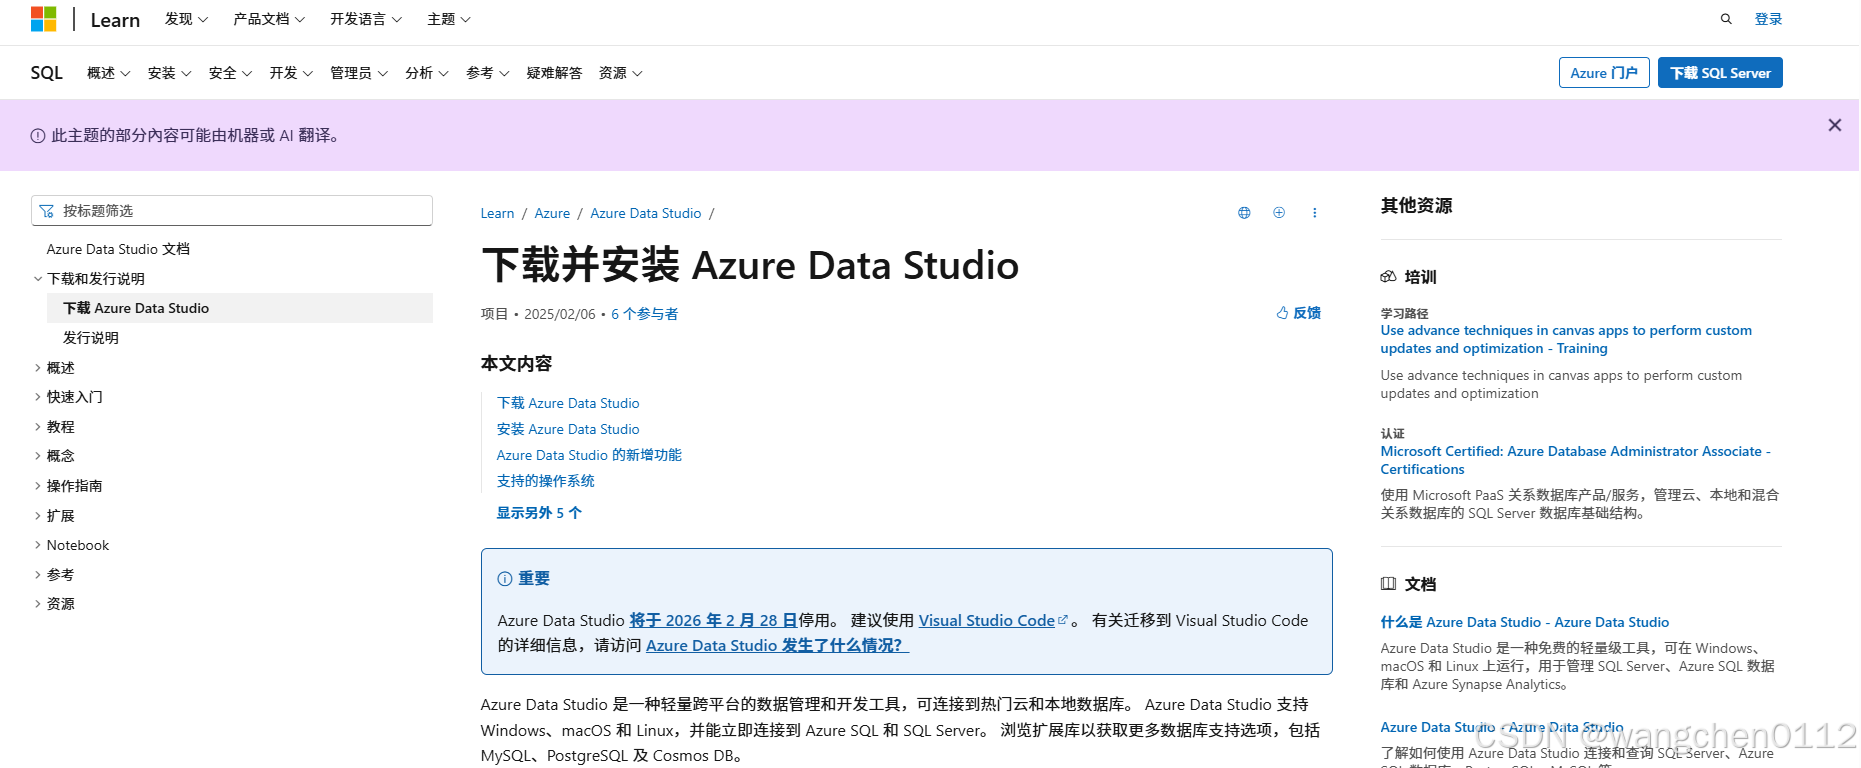Click the thumbs-up feedback icon
The image size is (1861, 768).
1282,313
